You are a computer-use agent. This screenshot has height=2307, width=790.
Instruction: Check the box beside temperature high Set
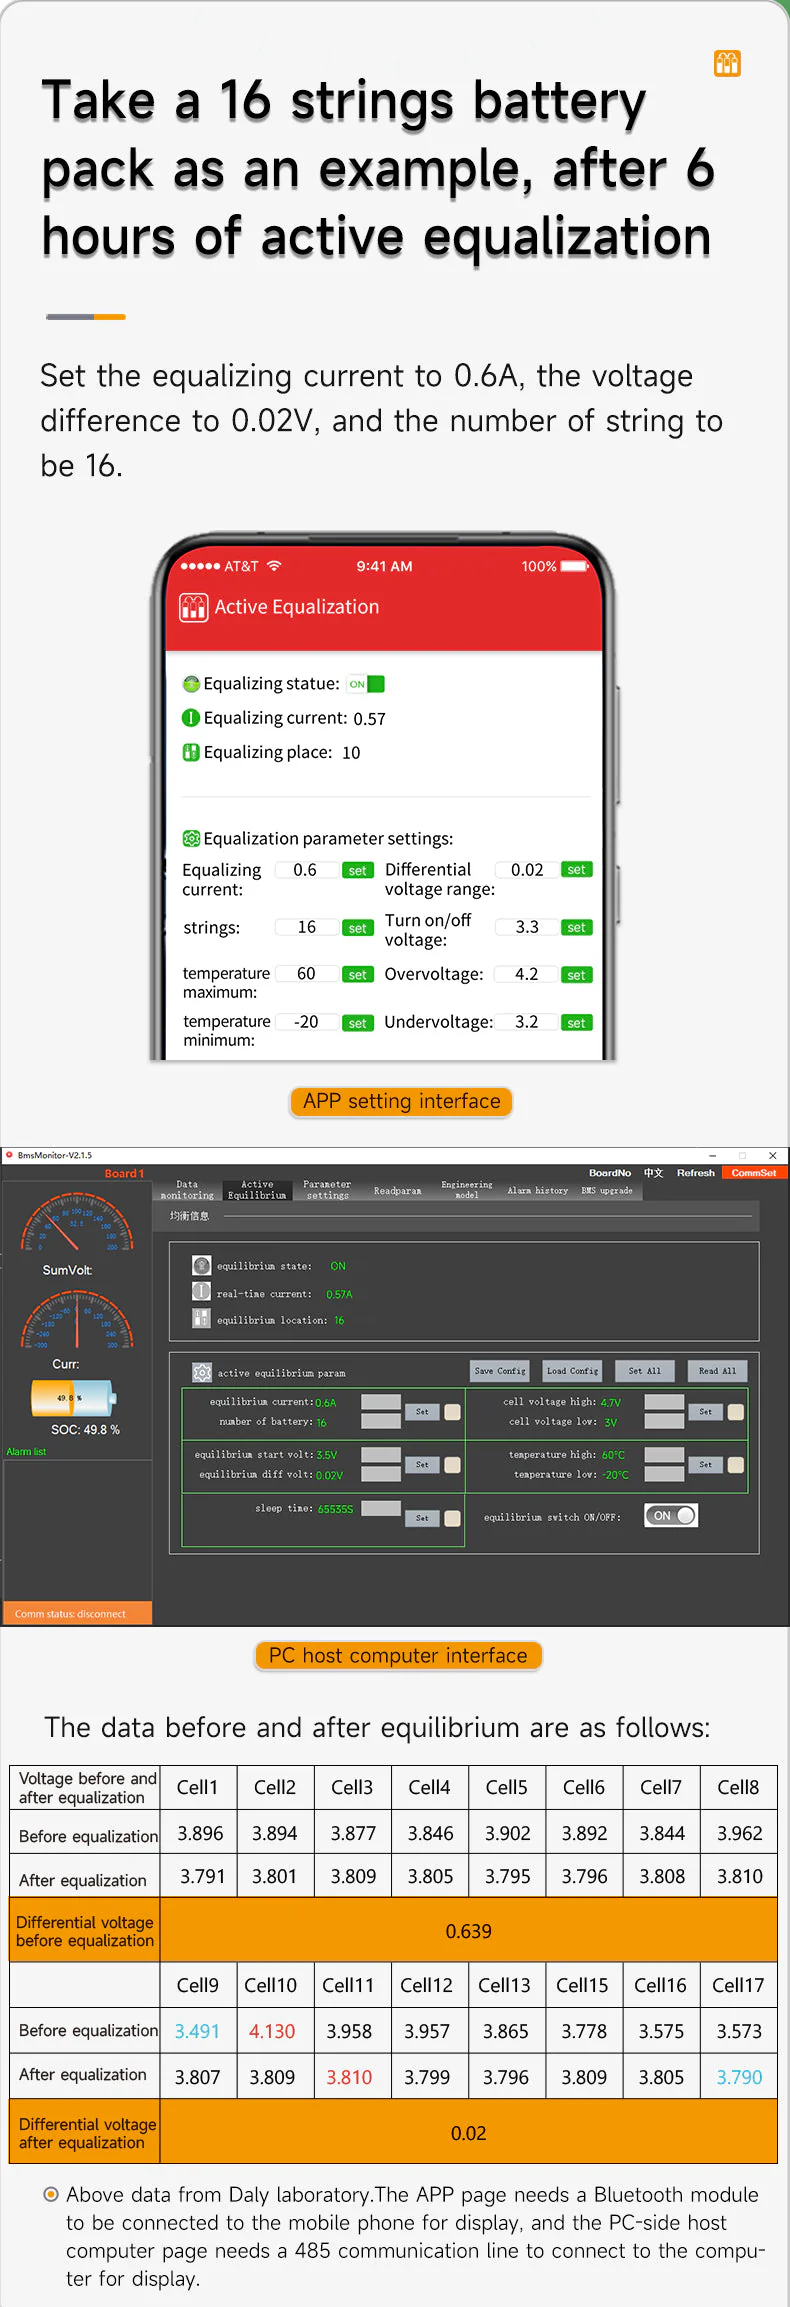click(736, 1464)
